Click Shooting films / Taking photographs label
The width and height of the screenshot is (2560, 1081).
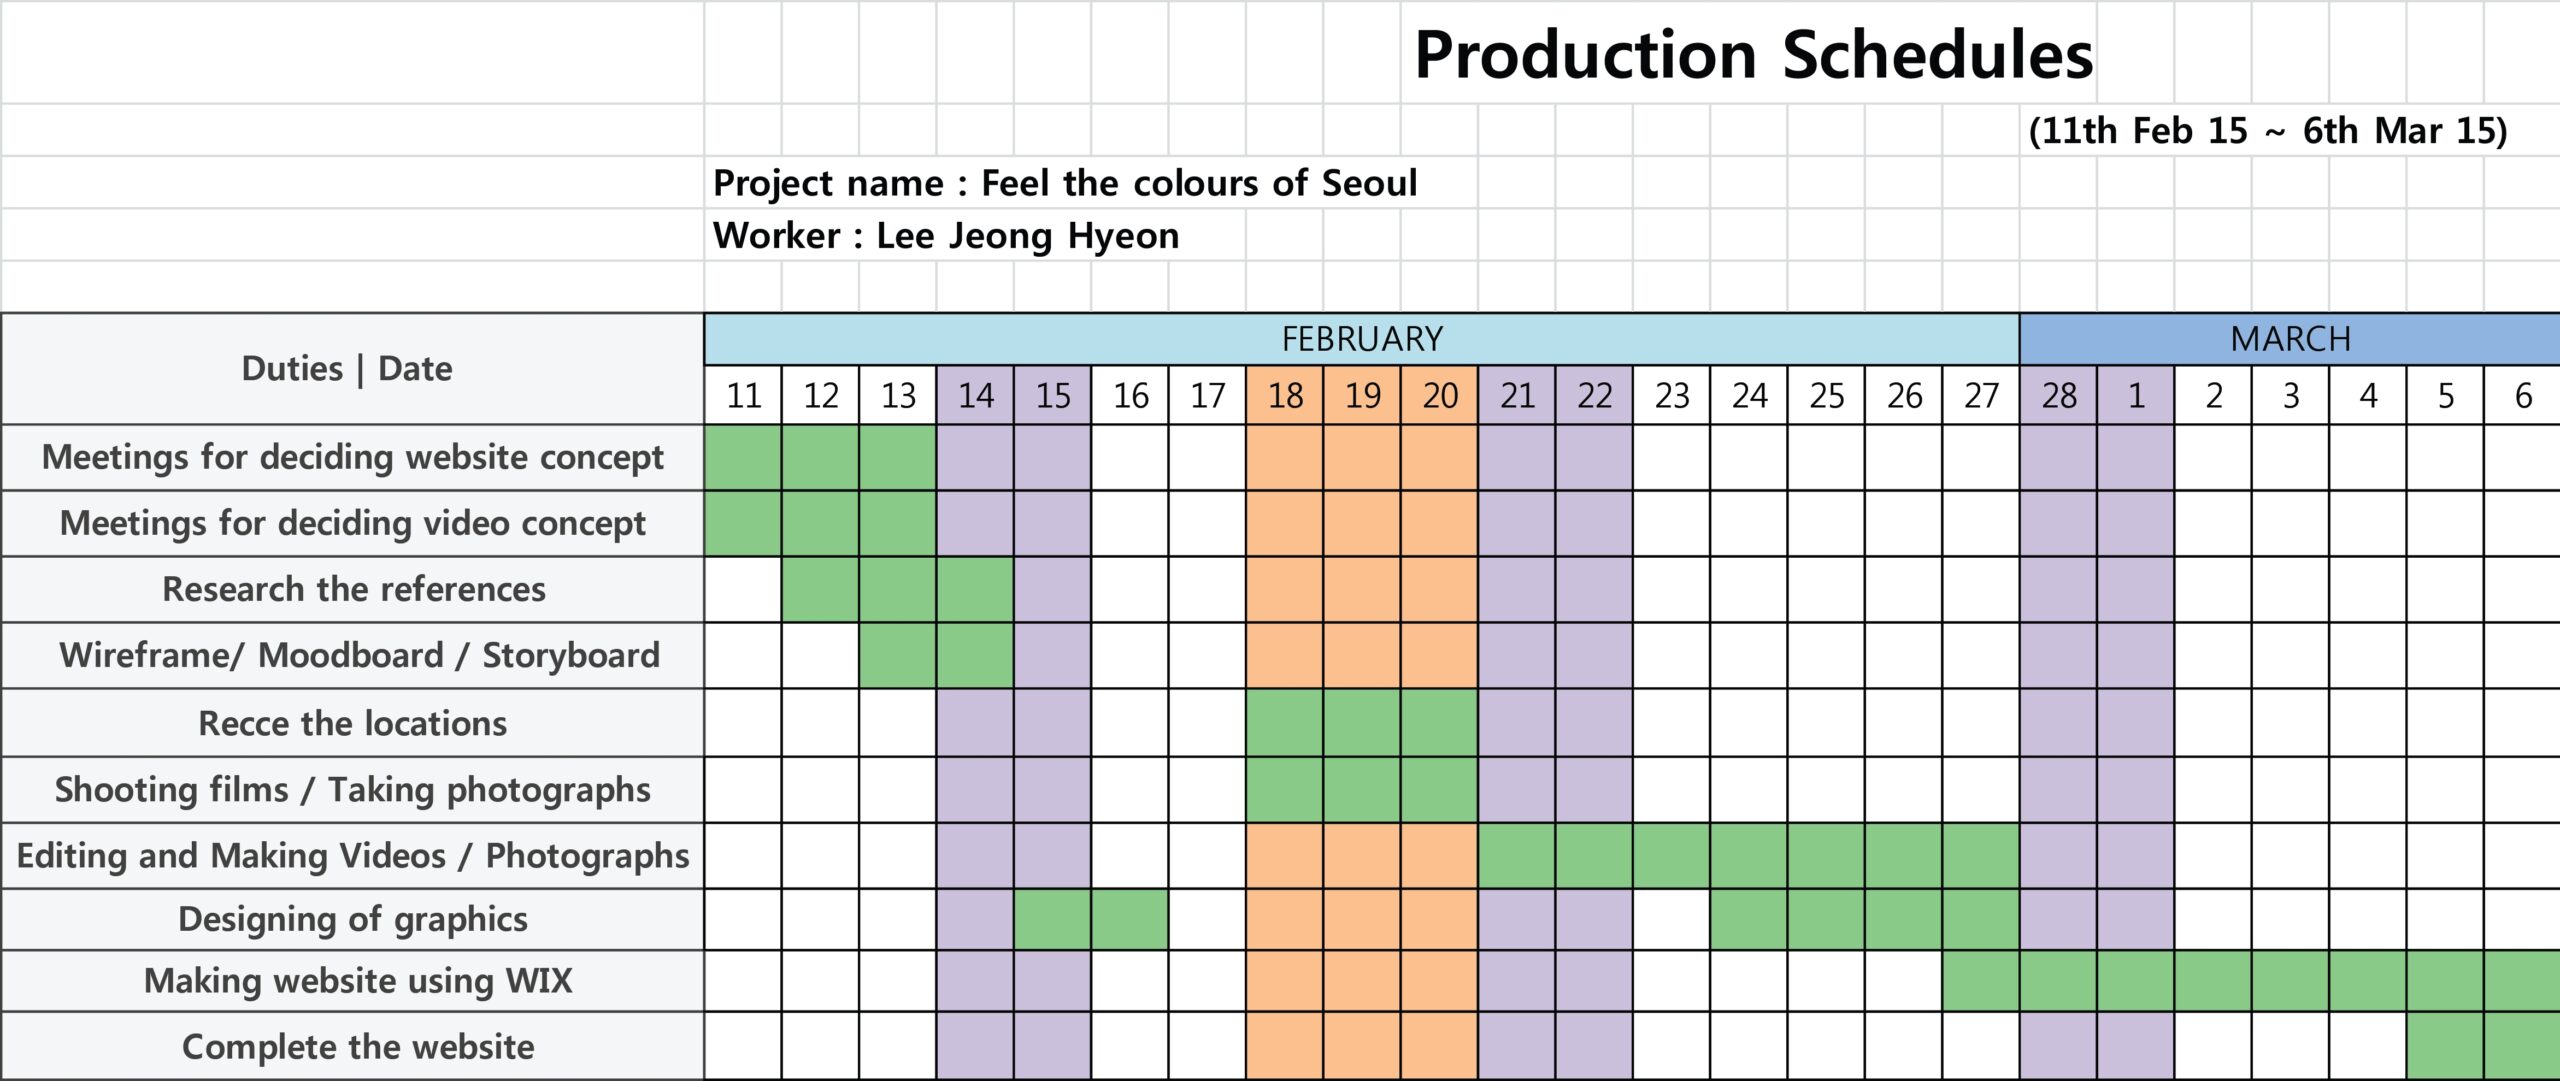tap(352, 790)
